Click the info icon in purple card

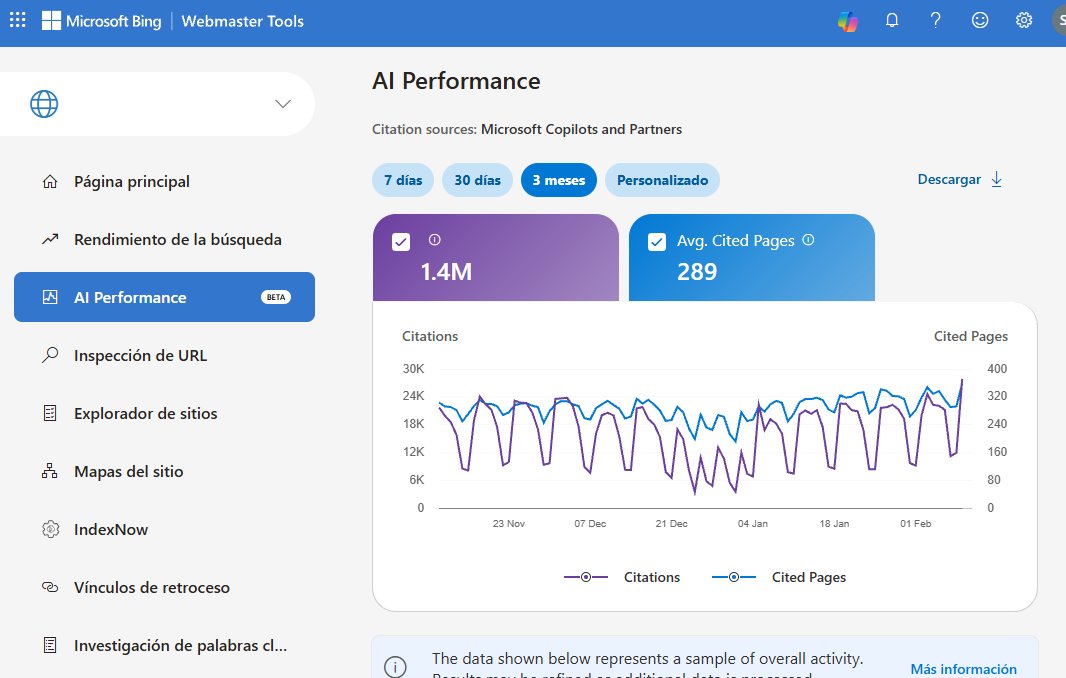[x=434, y=239]
